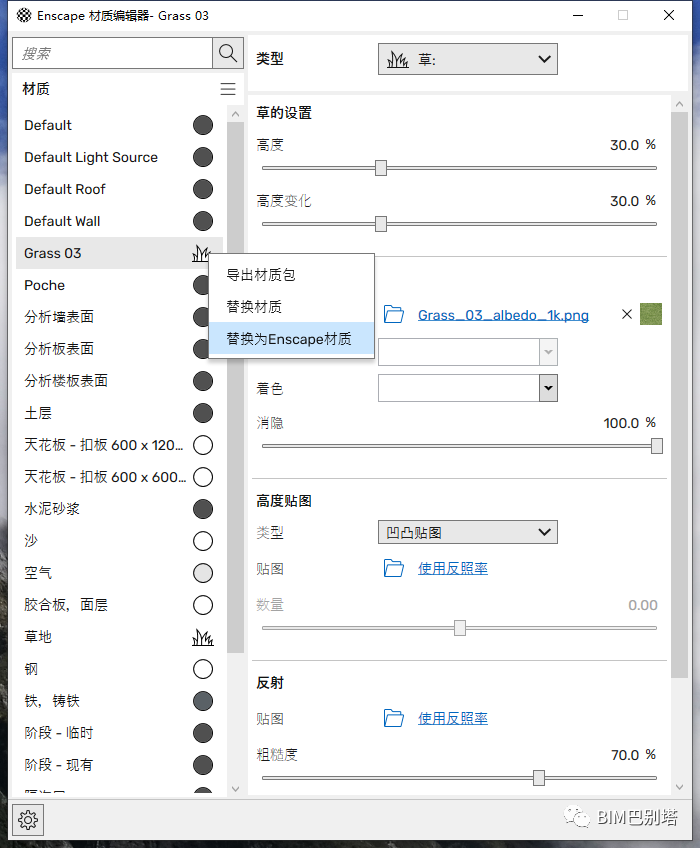
Task: Click the 高度 slider handle
Action: click(x=381, y=168)
